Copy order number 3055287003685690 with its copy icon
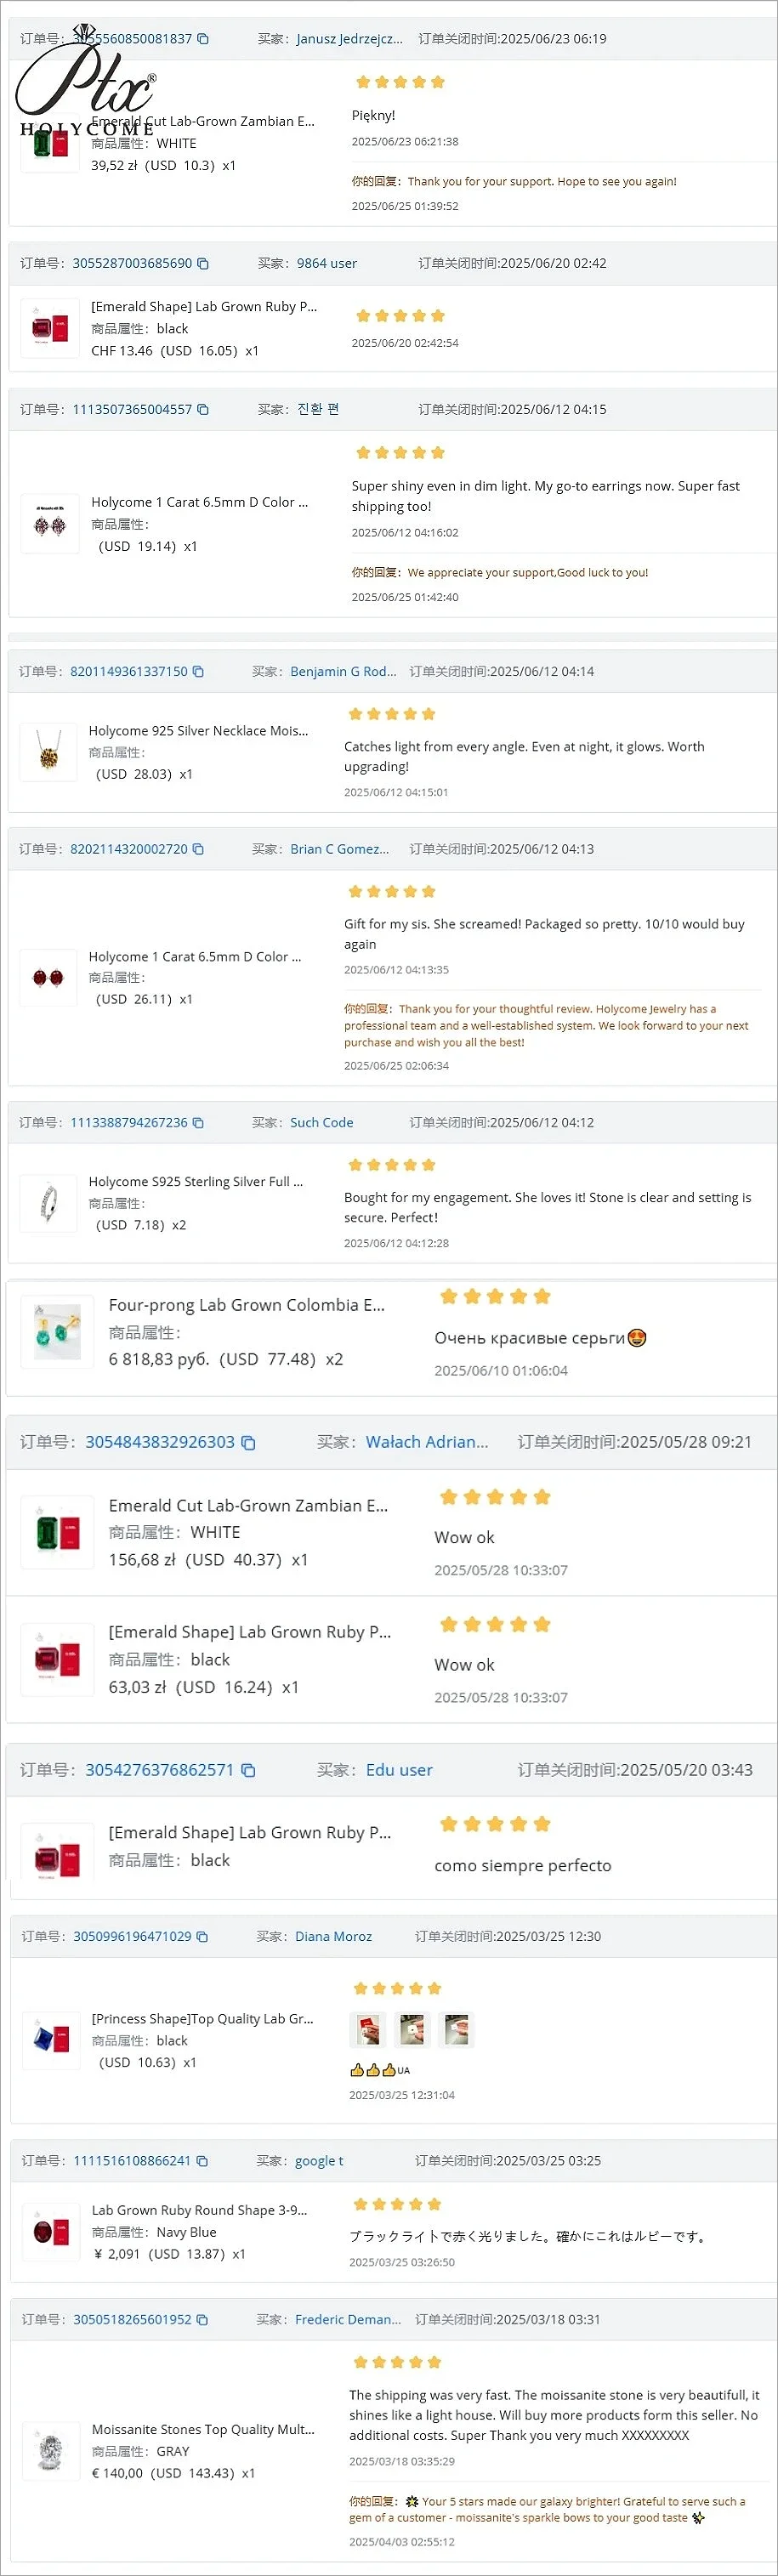The width and height of the screenshot is (778, 2576). click(x=203, y=264)
